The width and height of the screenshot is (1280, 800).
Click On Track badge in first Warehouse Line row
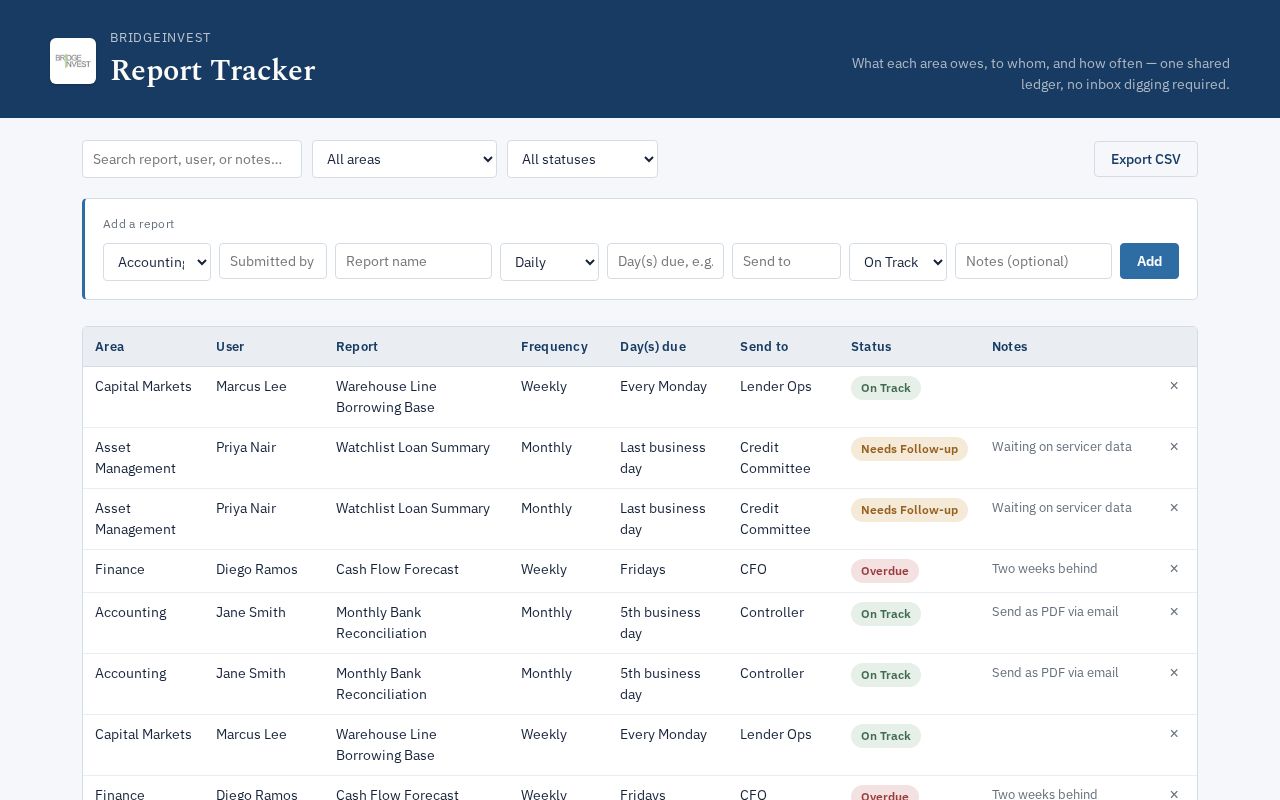tap(886, 388)
